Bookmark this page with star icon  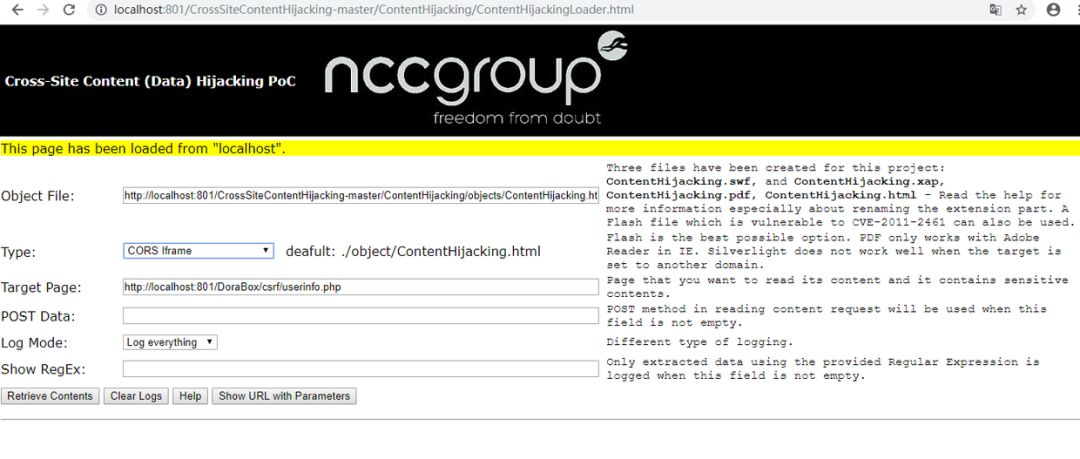point(1021,10)
